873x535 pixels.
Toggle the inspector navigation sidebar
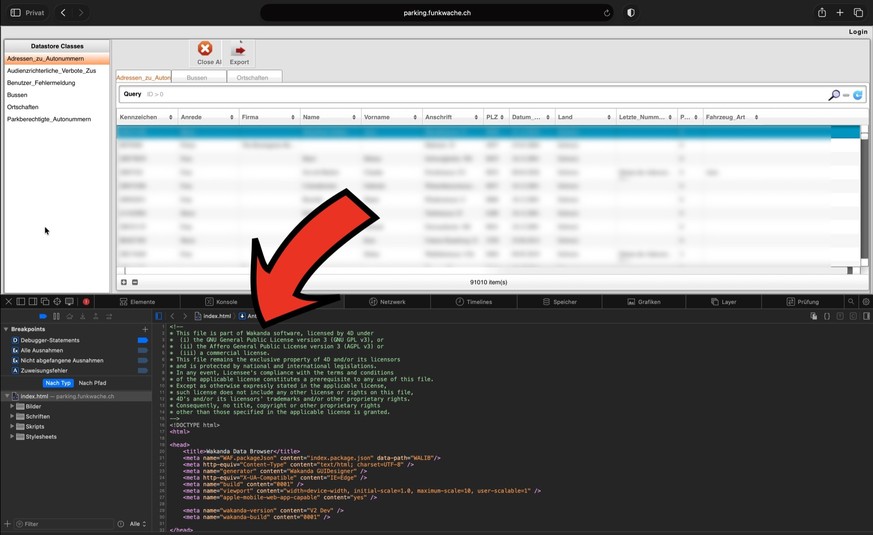click(159, 316)
